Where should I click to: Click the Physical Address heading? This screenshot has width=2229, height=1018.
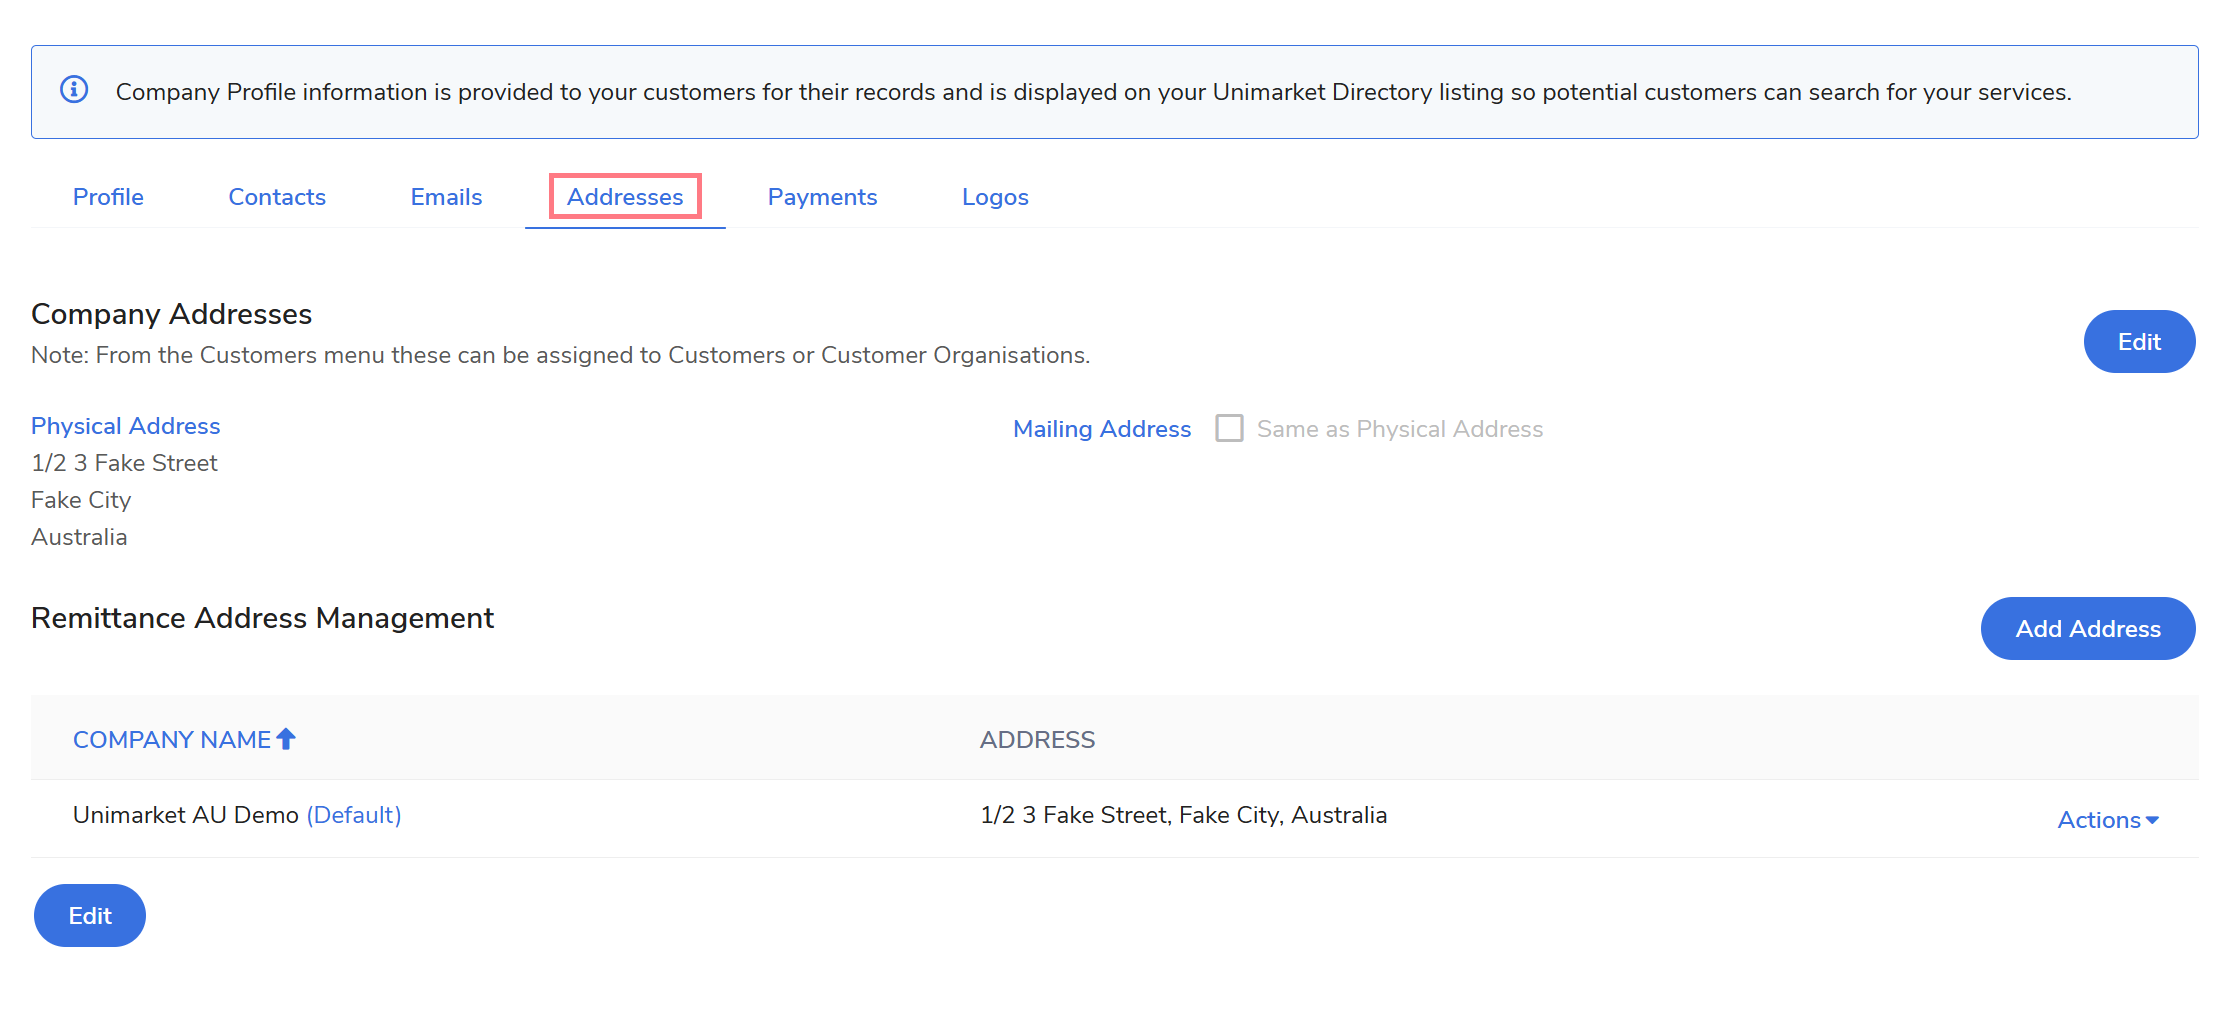tap(126, 426)
